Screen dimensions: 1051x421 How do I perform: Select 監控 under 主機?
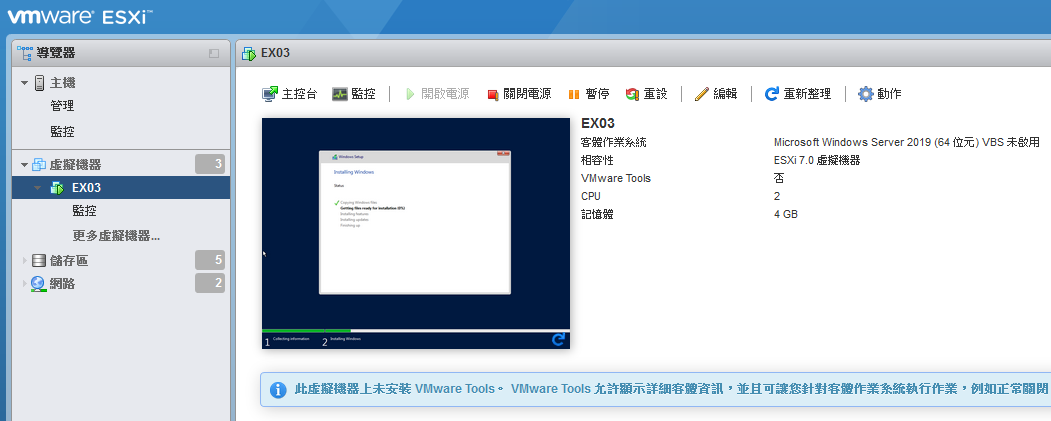62,131
